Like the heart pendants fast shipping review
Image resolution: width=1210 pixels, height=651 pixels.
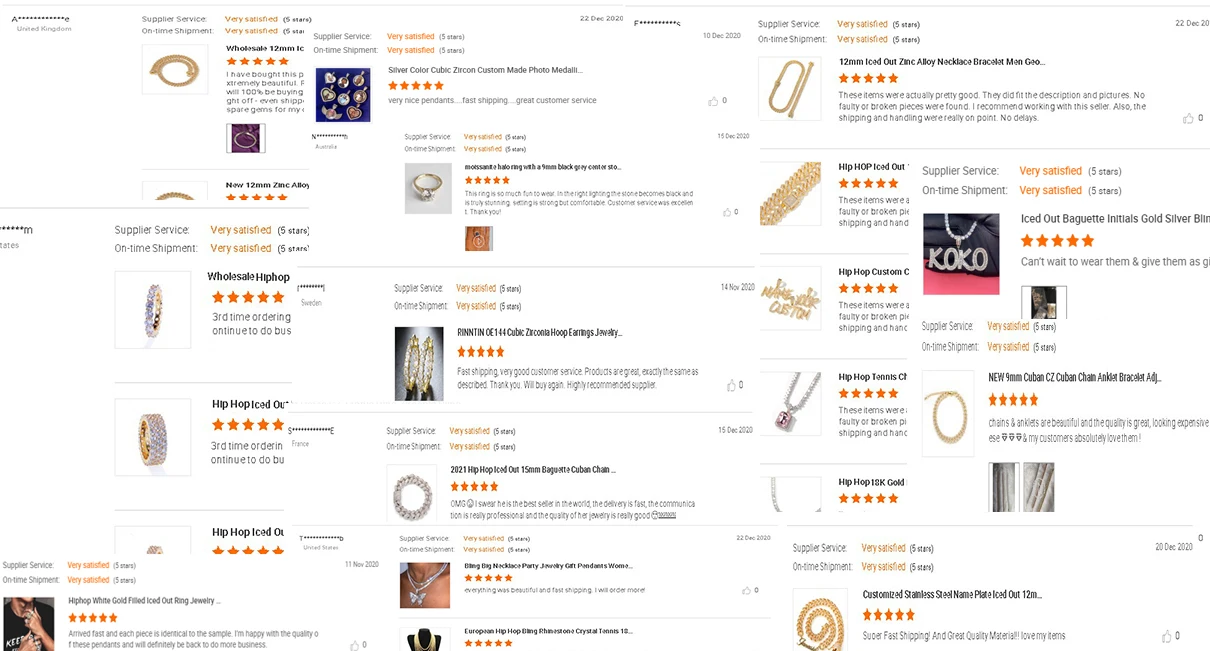[711, 101]
